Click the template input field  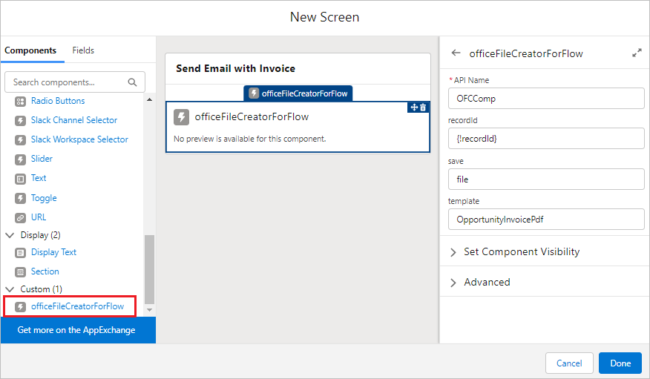coord(546,219)
